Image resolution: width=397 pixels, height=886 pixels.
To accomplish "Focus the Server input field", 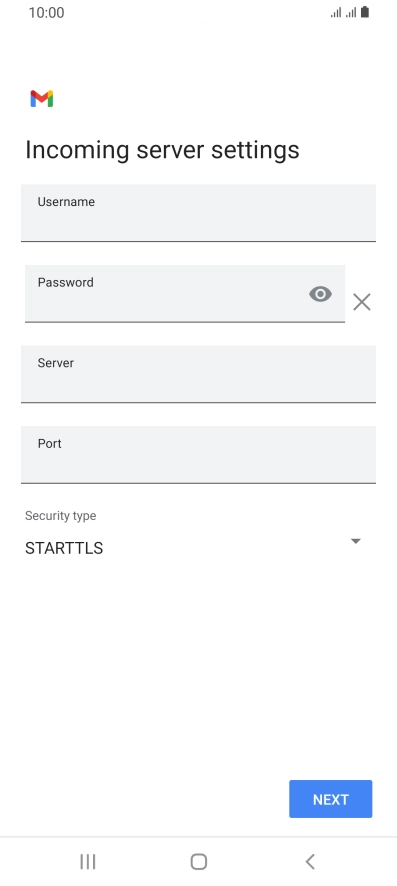I will point(198,374).
